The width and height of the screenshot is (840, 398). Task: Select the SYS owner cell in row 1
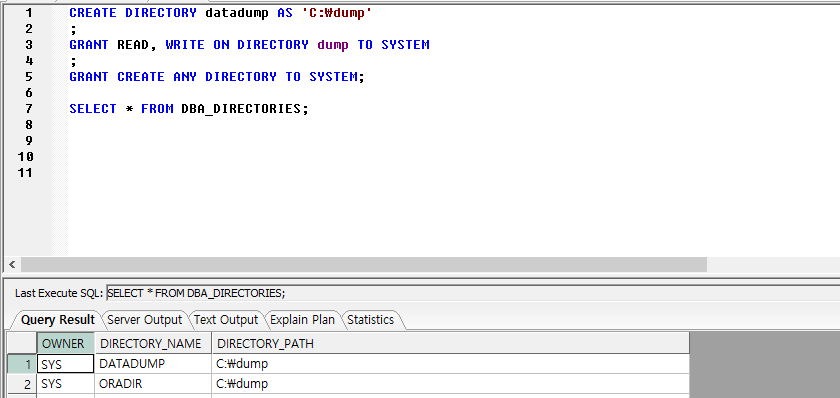click(66, 364)
